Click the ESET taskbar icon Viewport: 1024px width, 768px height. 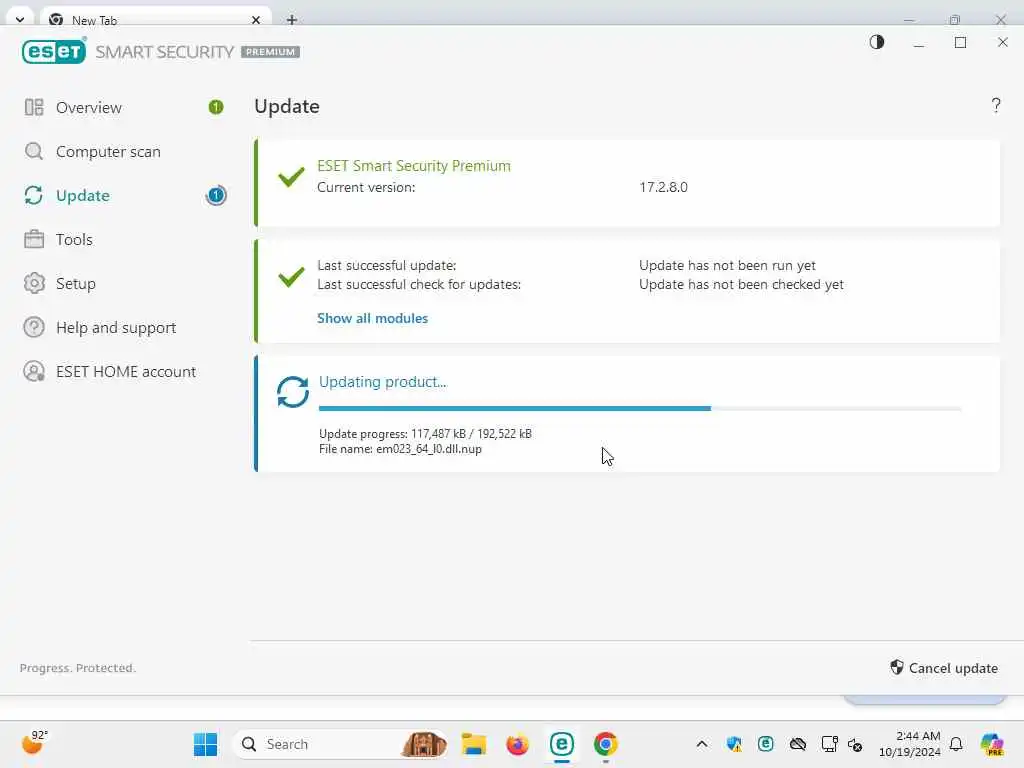click(x=562, y=744)
